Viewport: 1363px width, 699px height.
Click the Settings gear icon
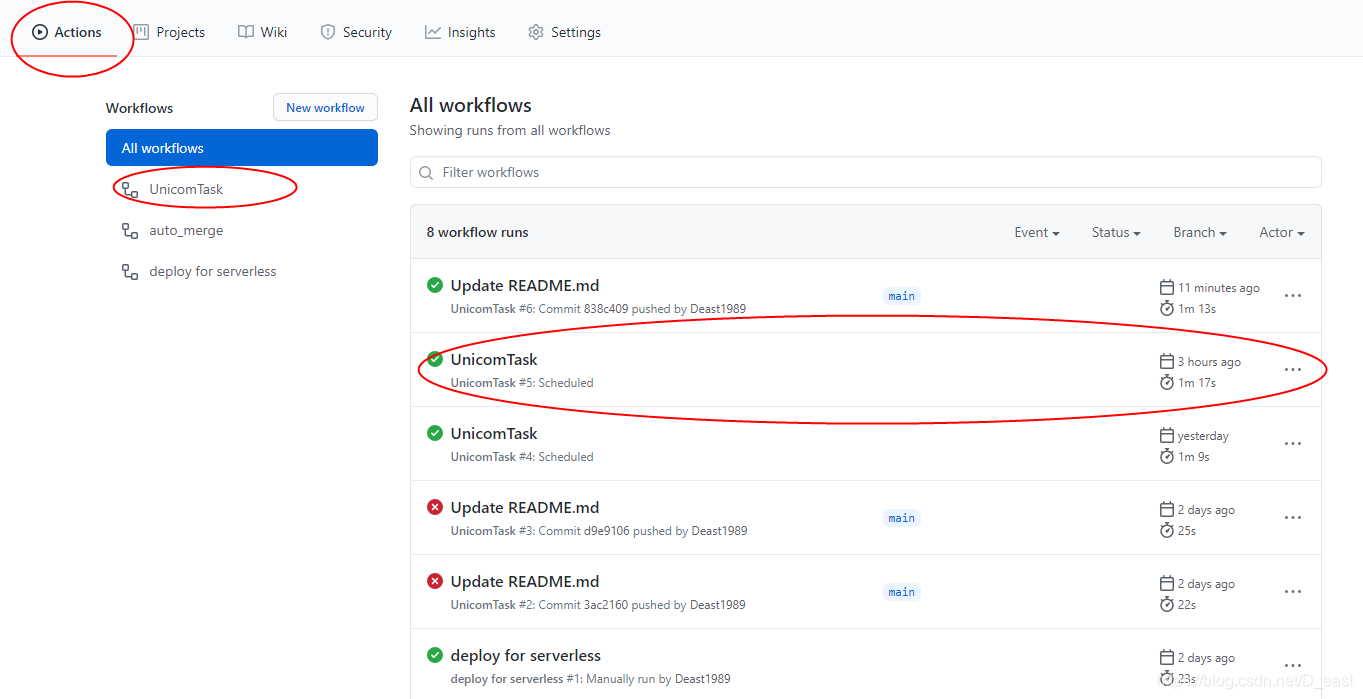[536, 32]
